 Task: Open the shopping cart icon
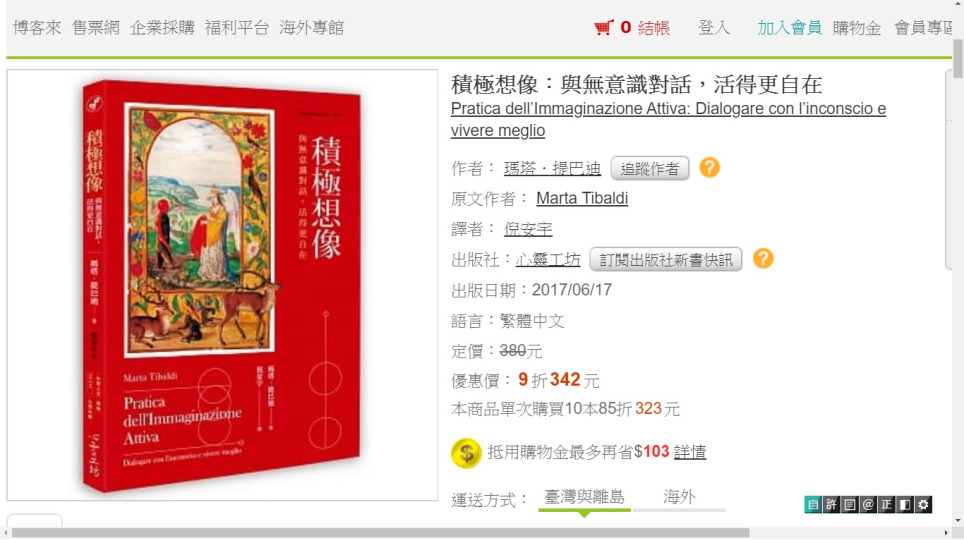point(603,28)
